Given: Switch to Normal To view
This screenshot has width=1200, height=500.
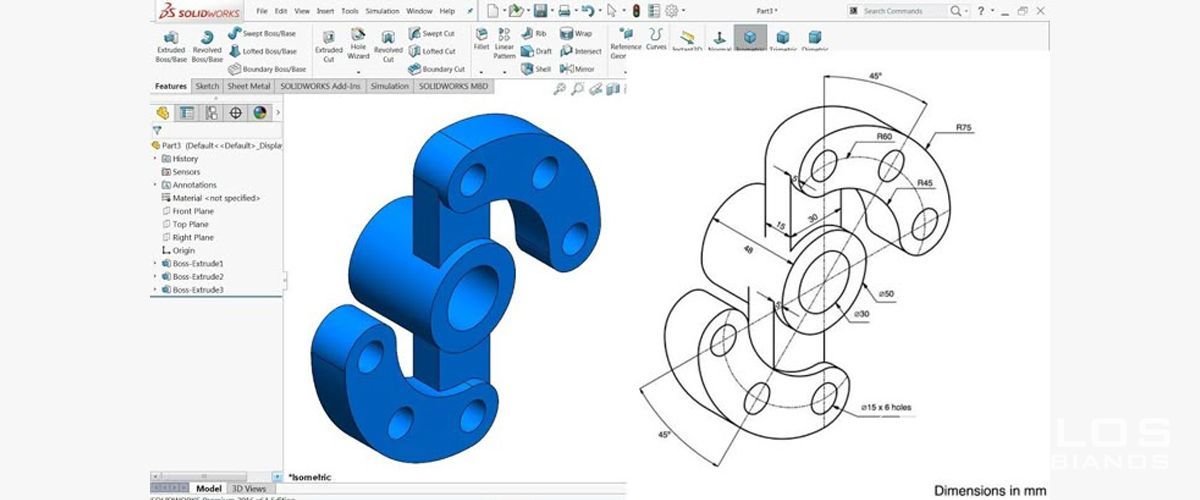Looking at the screenshot, I should [x=720, y=41].
